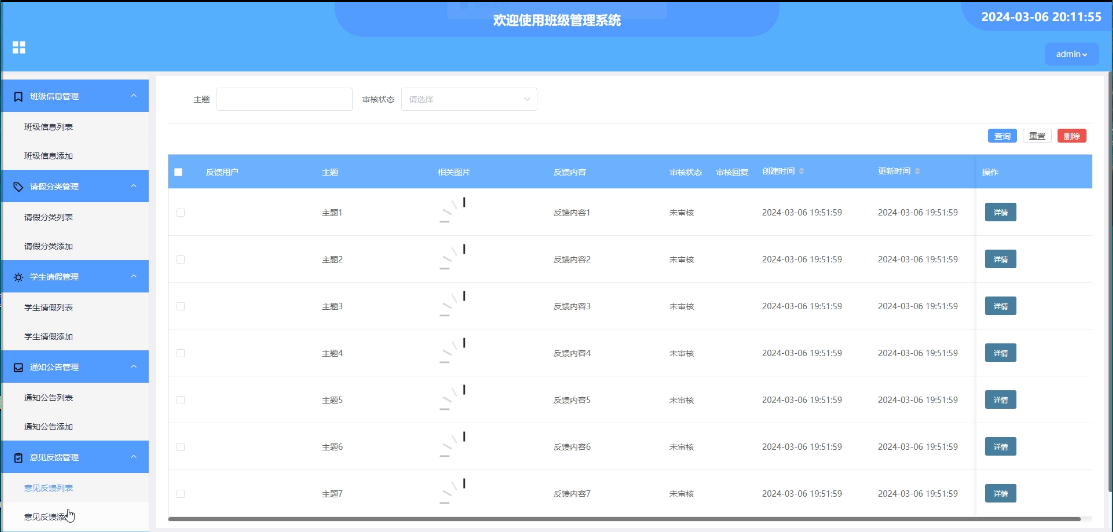Click the table's horizontal scrollbar
1113x532 pixels.
click(x=625, y=520)
